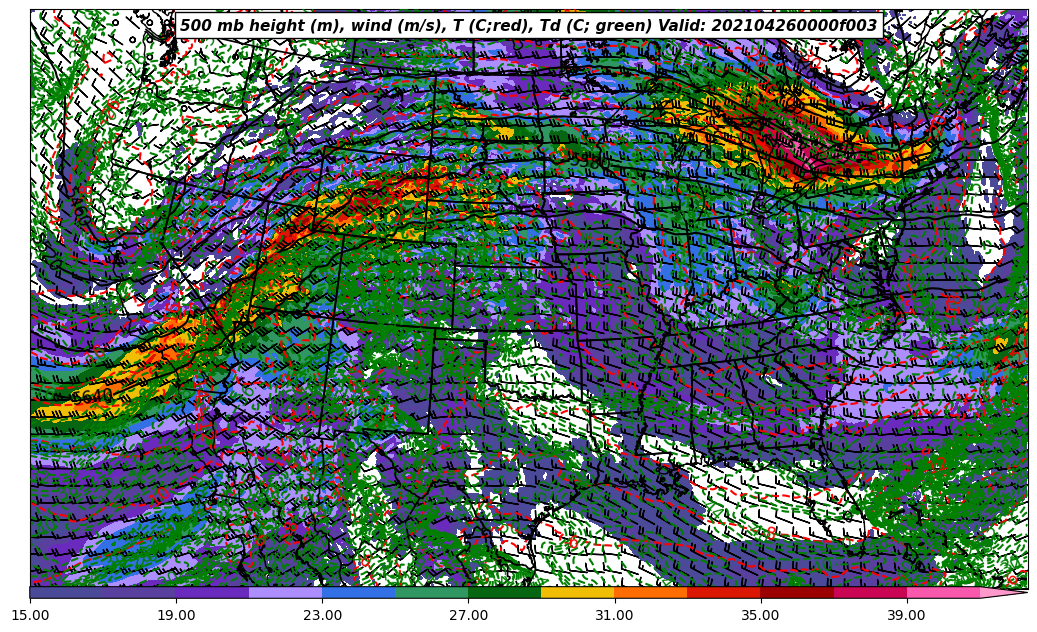Click the 39.00 colorbar tick label
Viewport: 1037px width, 632px height.
(906, 616)
